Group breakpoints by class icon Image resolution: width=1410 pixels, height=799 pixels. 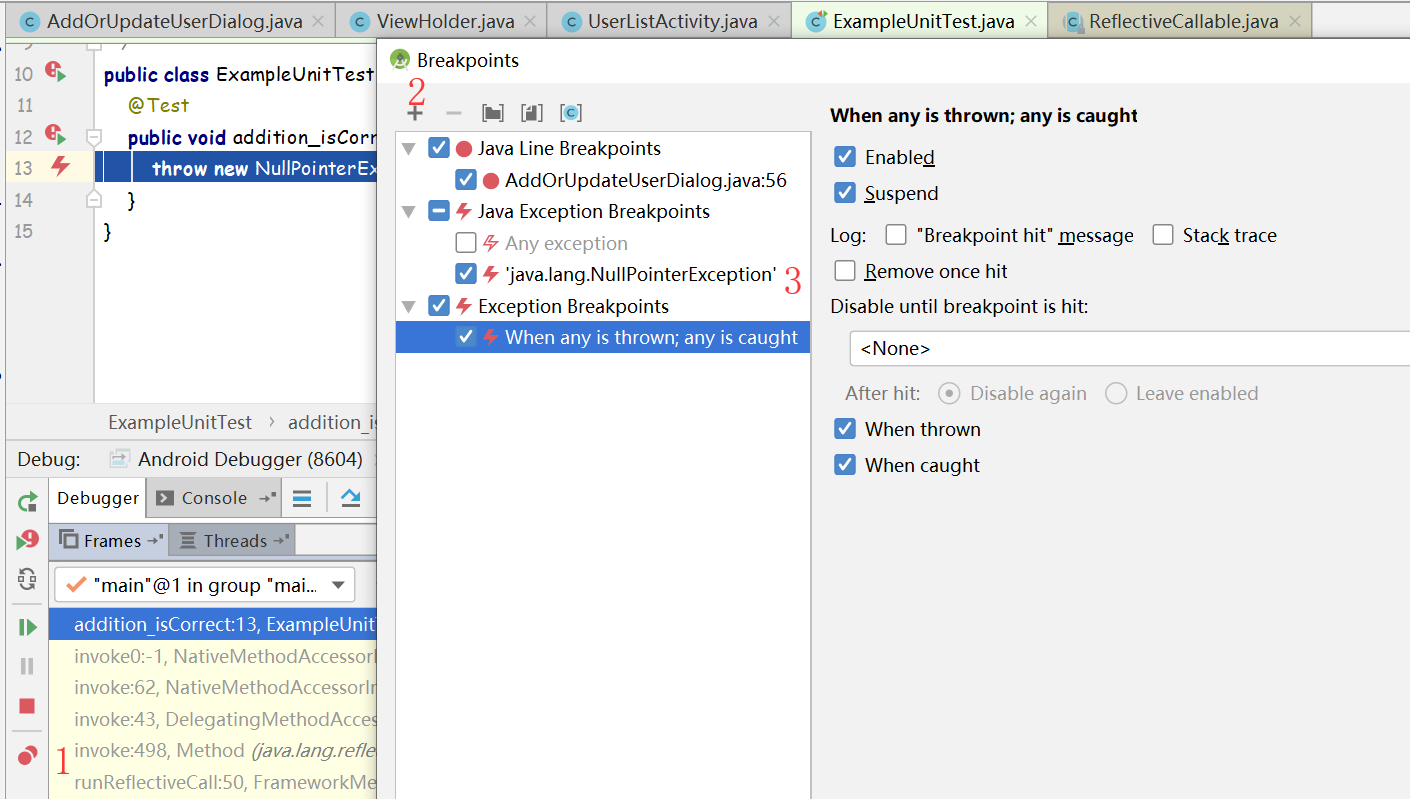tap(571, 113)
